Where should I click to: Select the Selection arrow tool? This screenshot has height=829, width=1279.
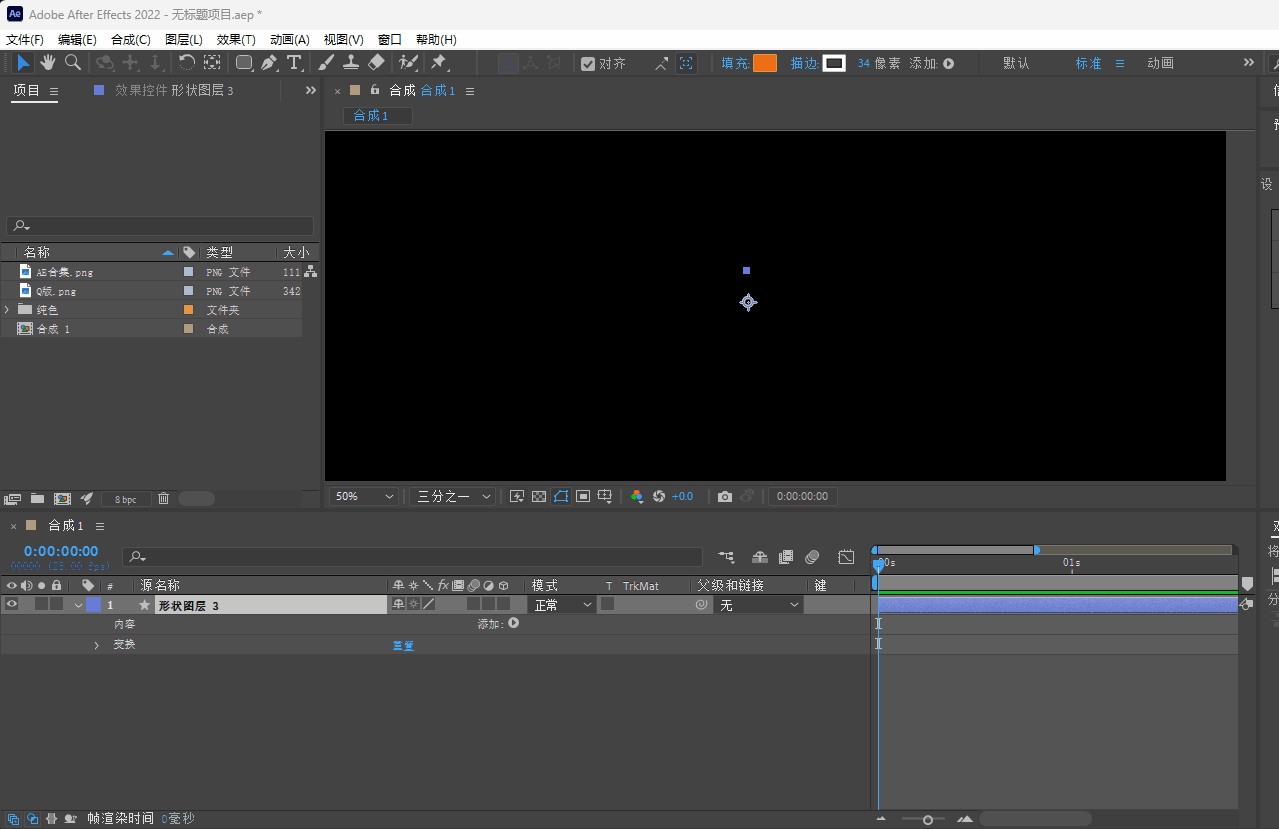[23, 63]
